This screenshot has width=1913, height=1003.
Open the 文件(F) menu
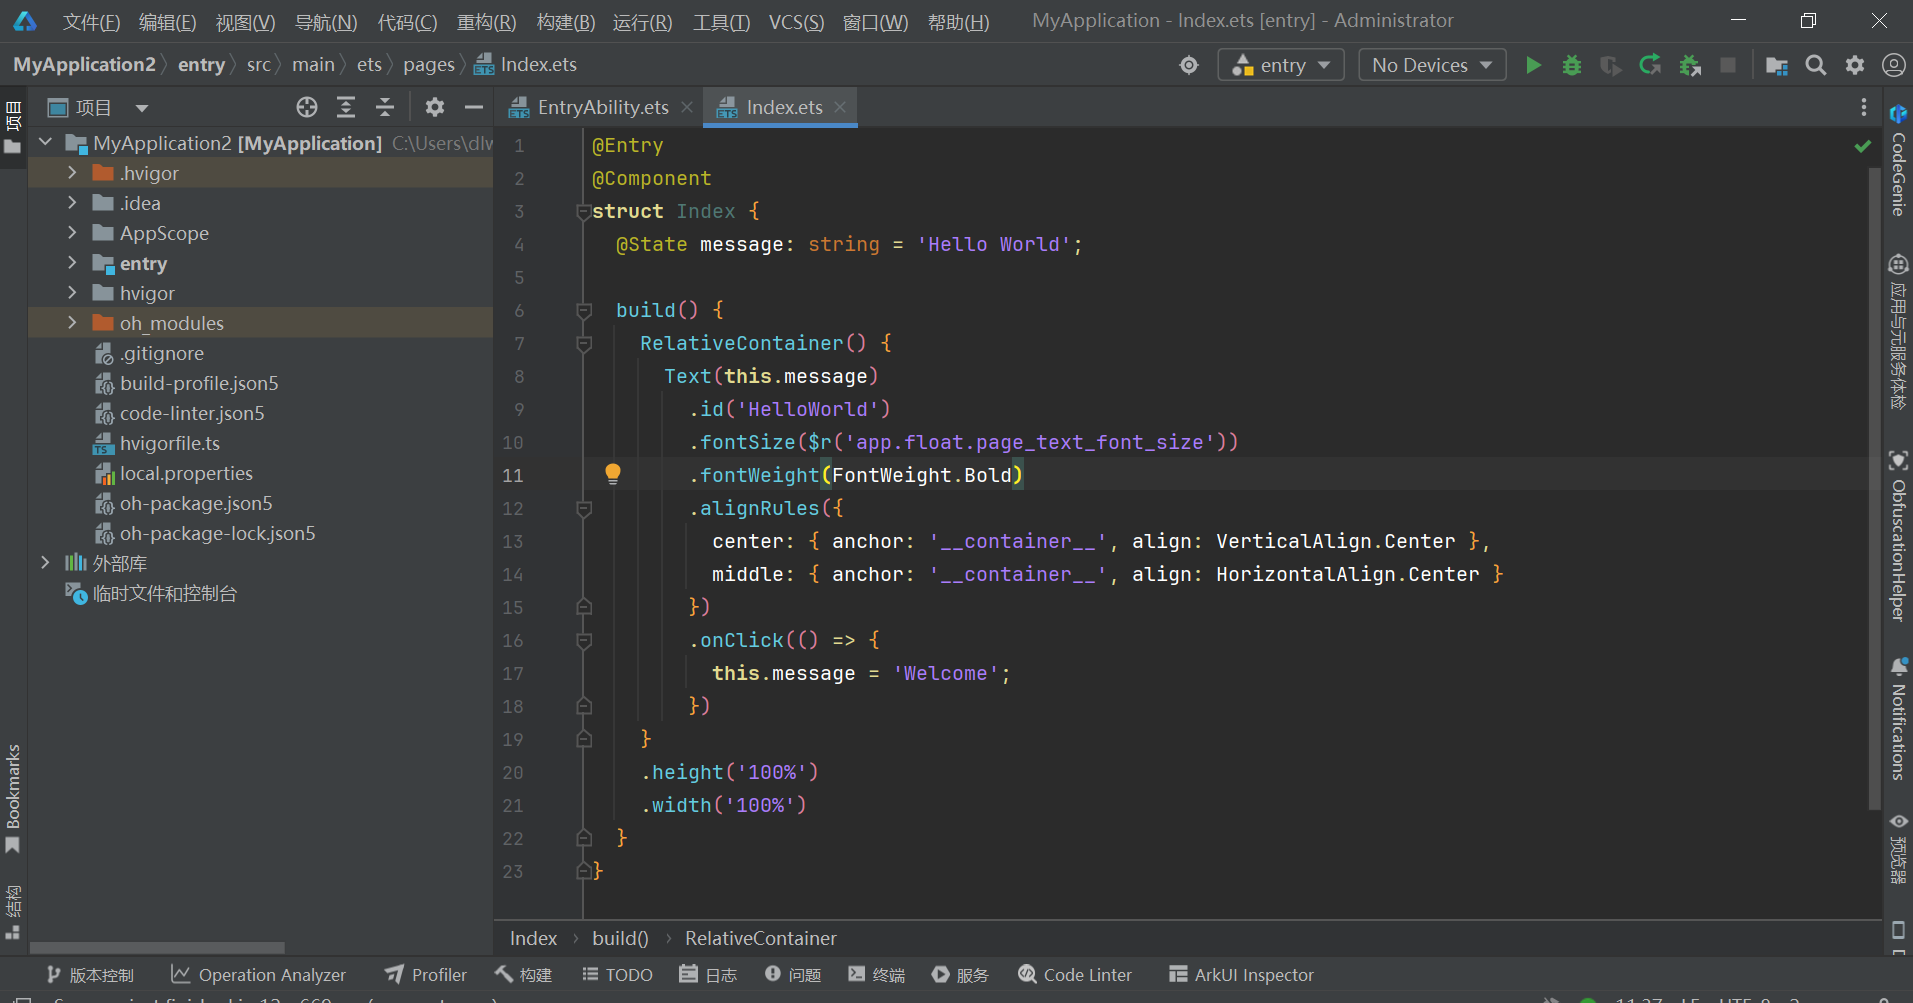[91, 22]
